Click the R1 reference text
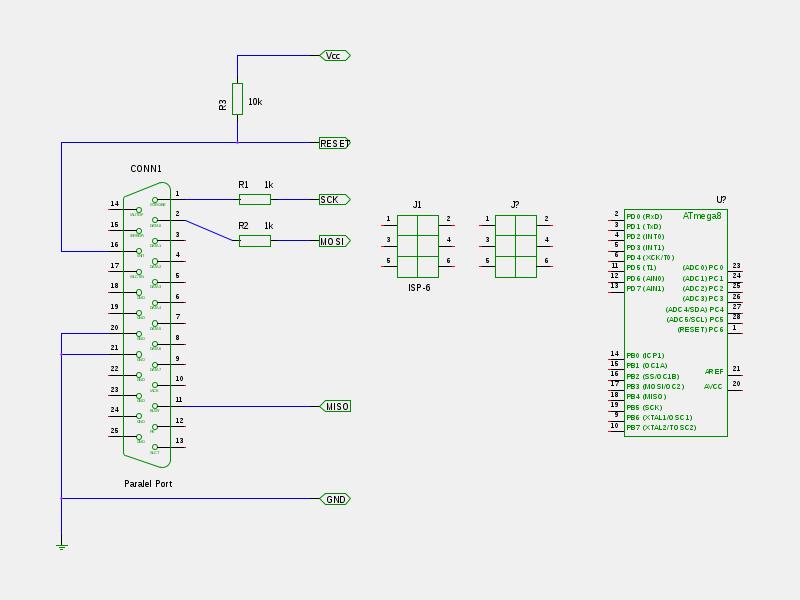This screenshot has width=800, height=600. [x=243, y=185]
